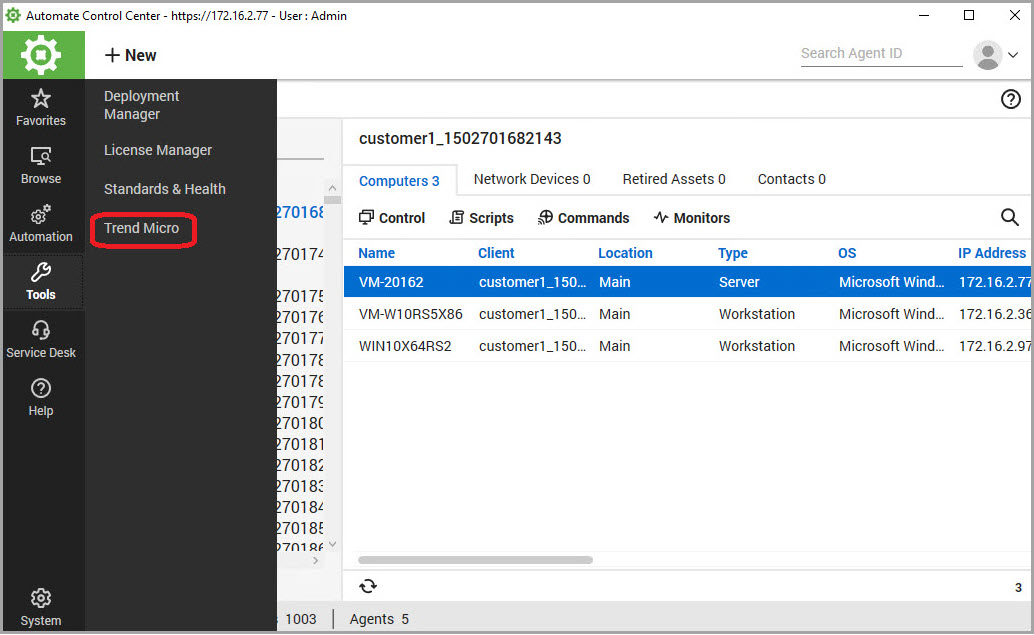Click the search magnifier in computers toolbar
Screen dimensions: 1034x635
(1010, 218)
